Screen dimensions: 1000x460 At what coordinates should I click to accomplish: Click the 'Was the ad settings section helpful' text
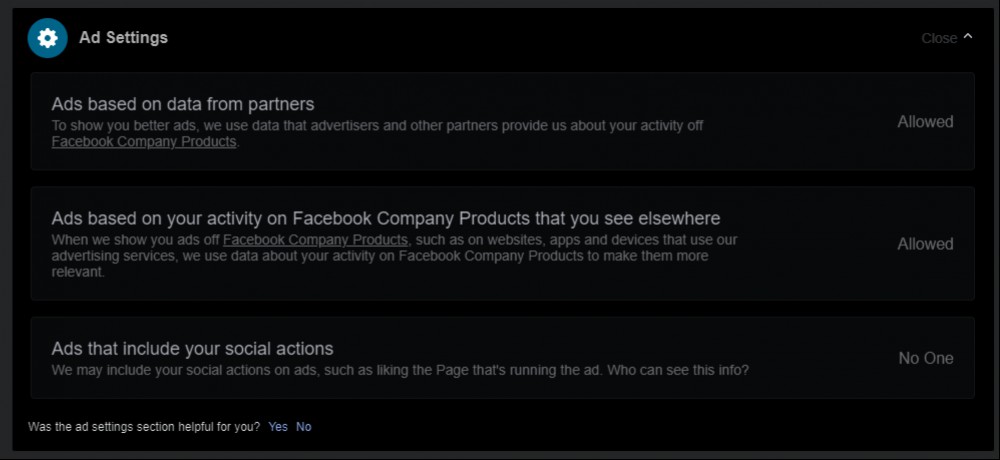(144, 427)
